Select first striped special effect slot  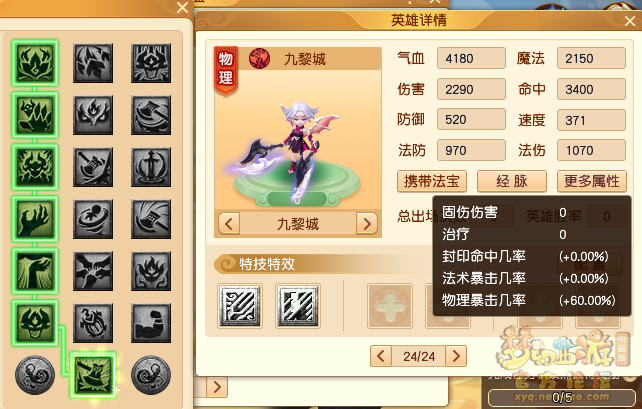(240, 306)
